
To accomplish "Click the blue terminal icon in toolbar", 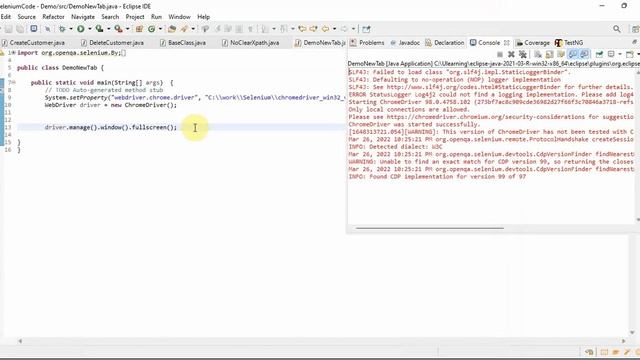I will tap(34, 29).
